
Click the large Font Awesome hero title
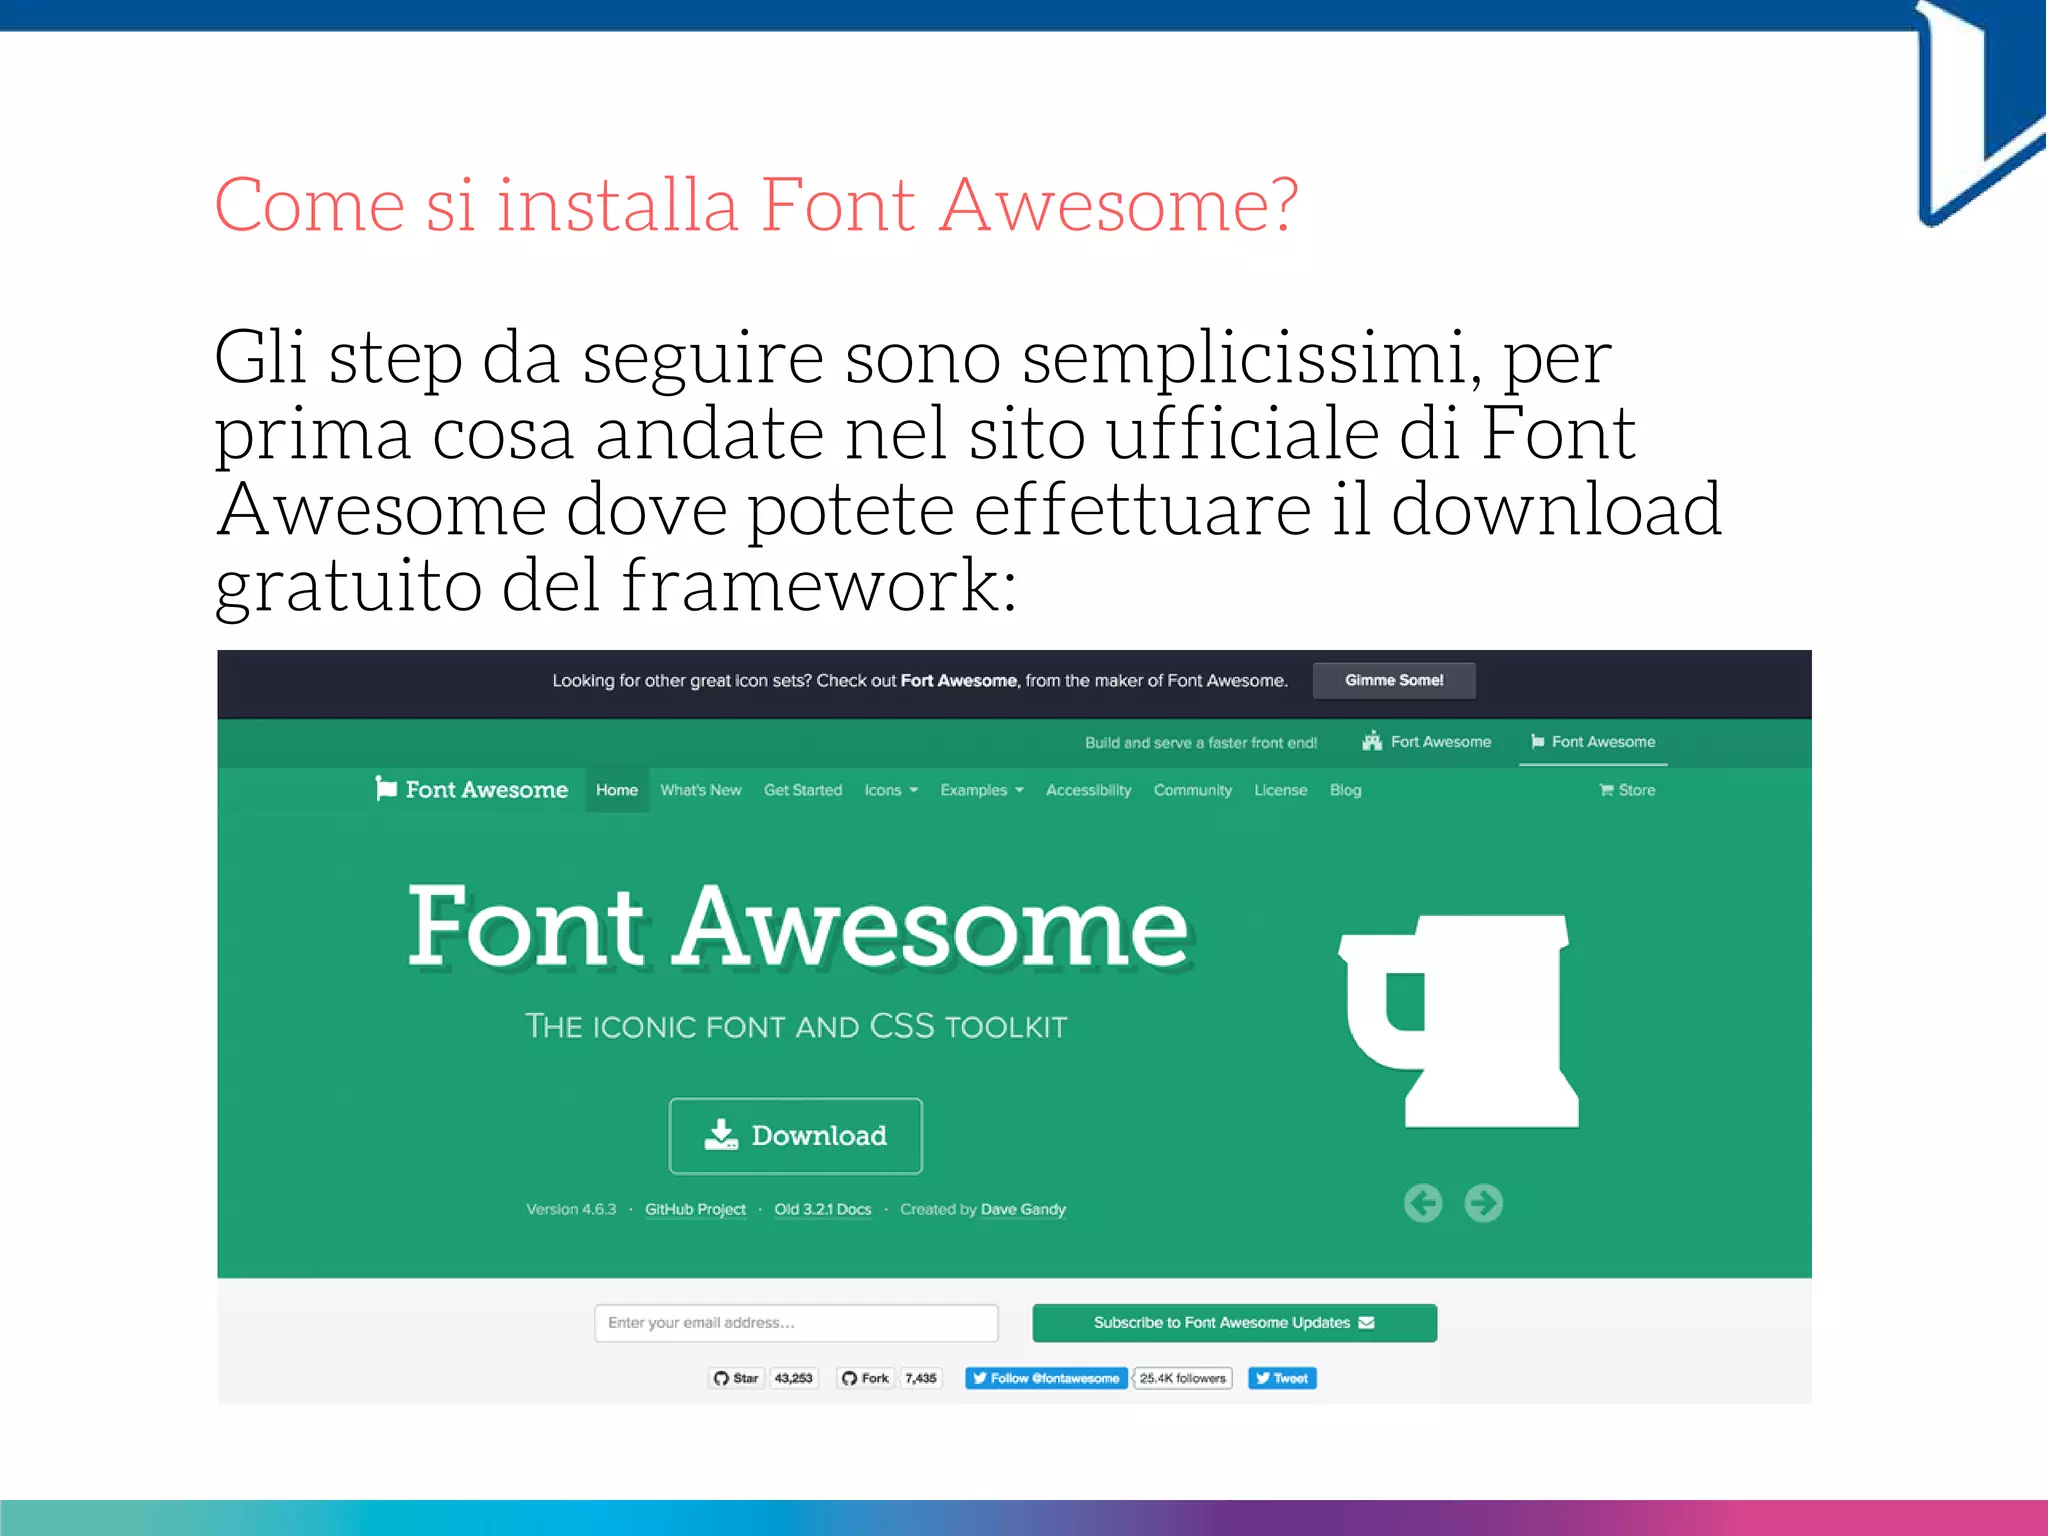point(798,927)
